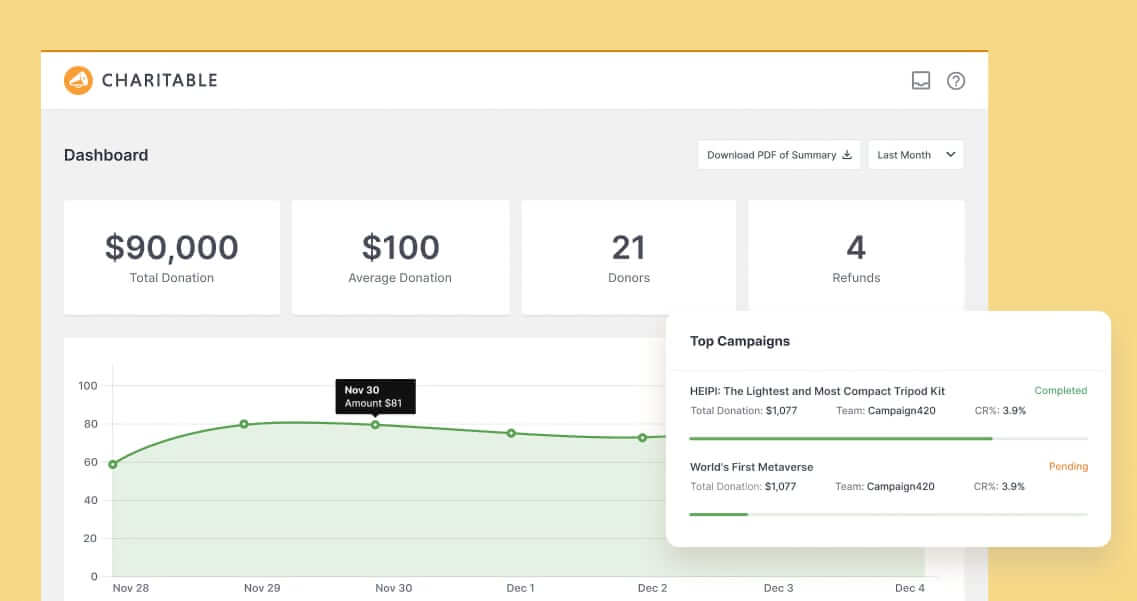Open the chart summary icon in the header

920,80
